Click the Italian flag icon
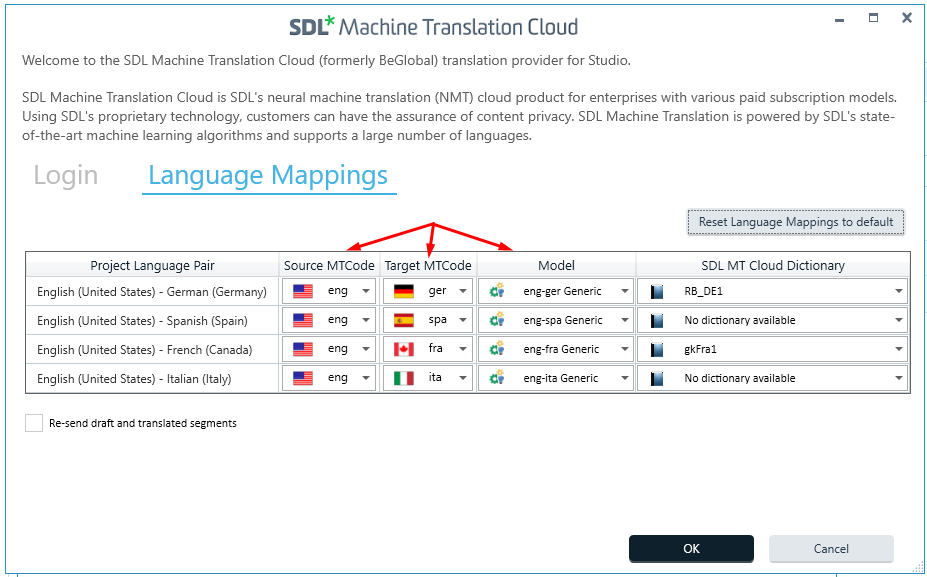Image resolution: width=927 pixels, height=577 pixels. 404,378
